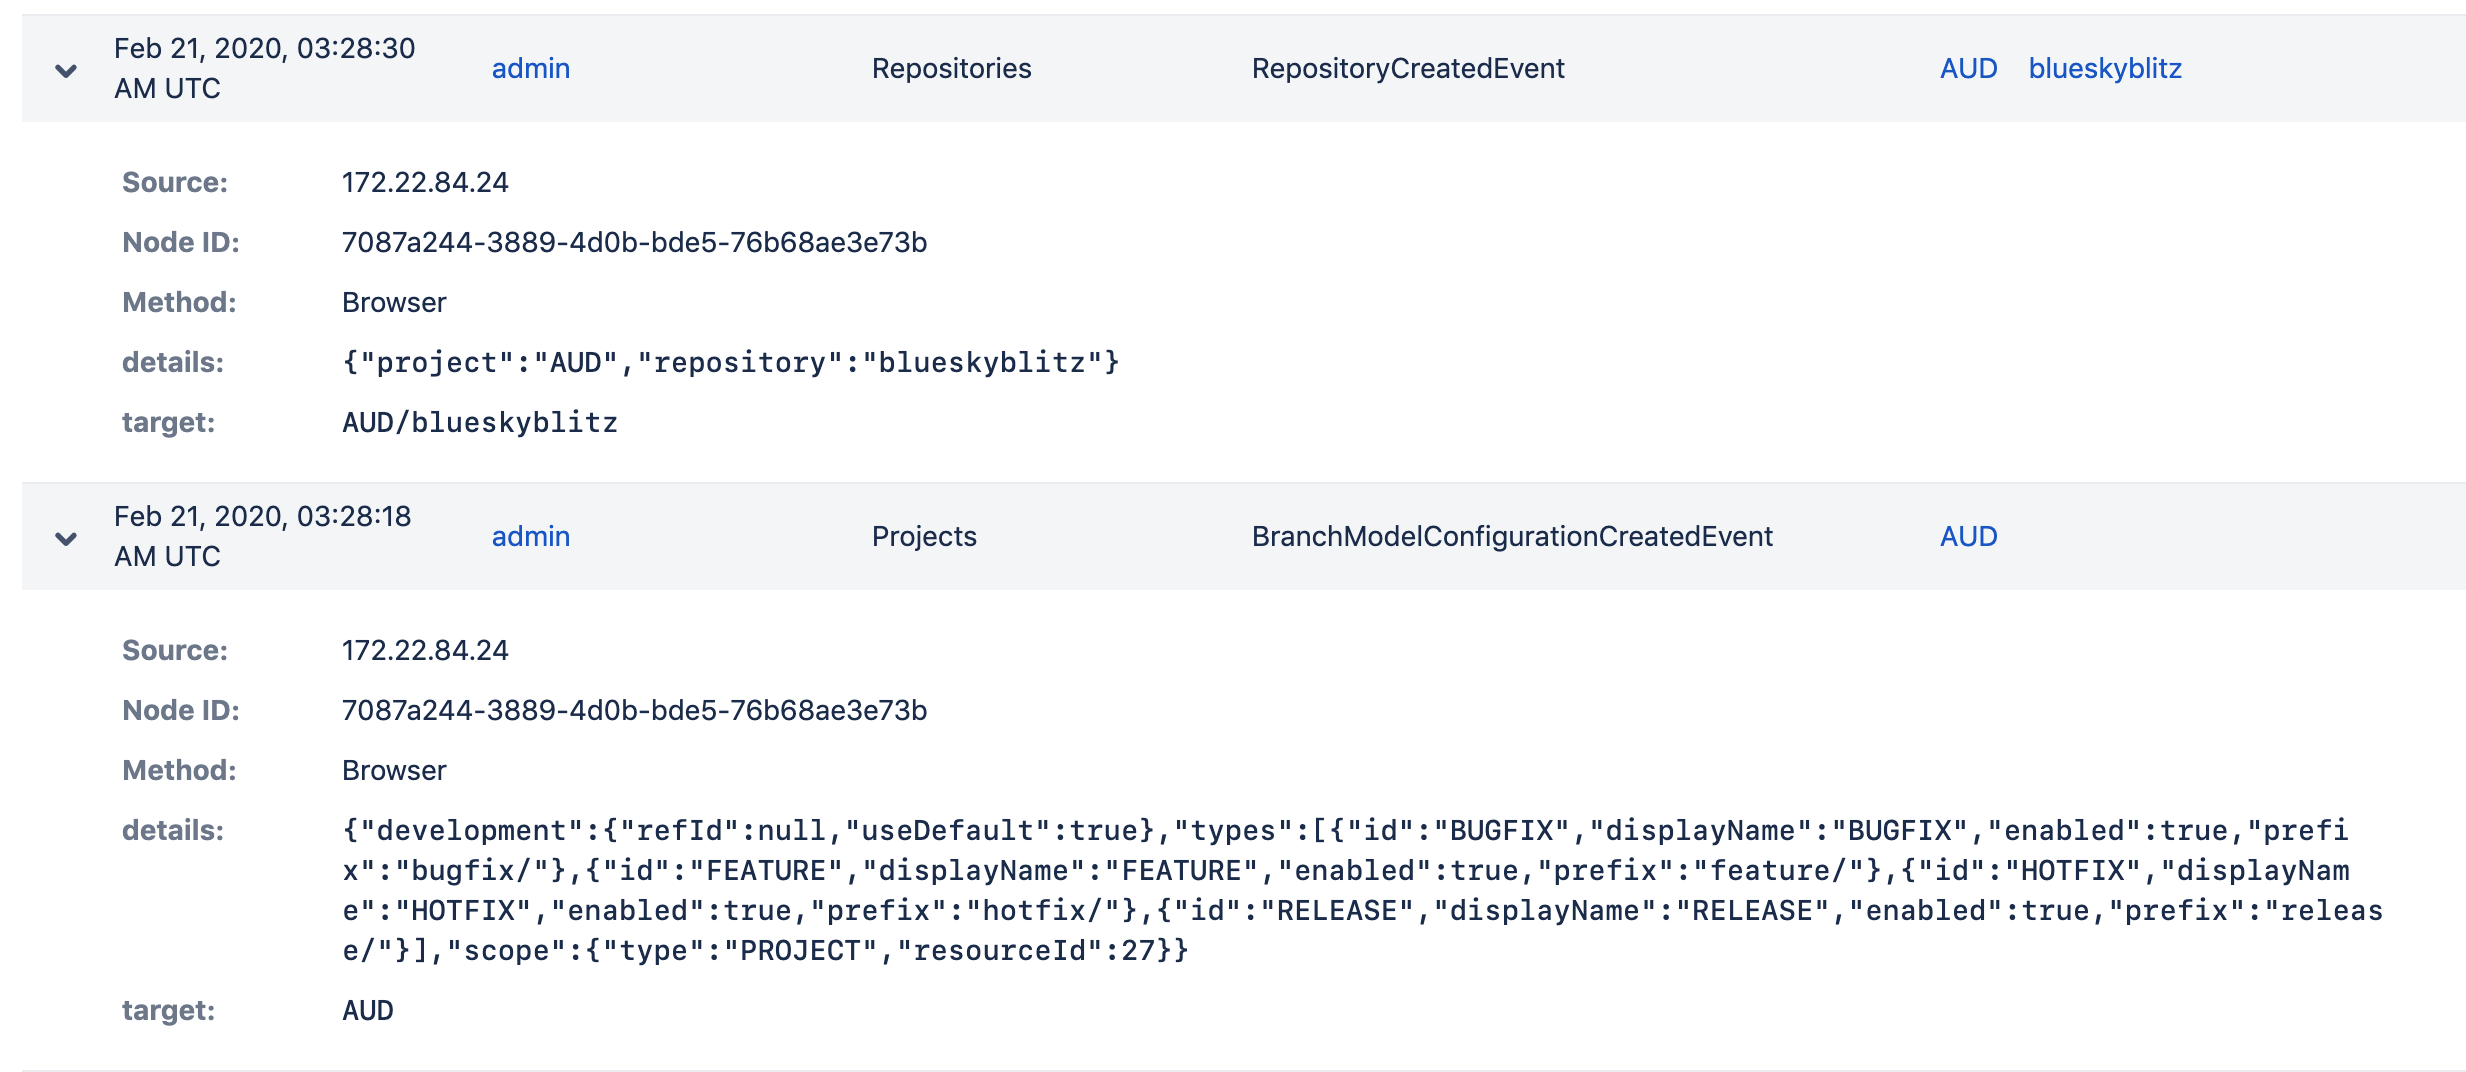2466x1072 pixels.
Task: Click the Repositories category cell
Action: click(951, 68)
